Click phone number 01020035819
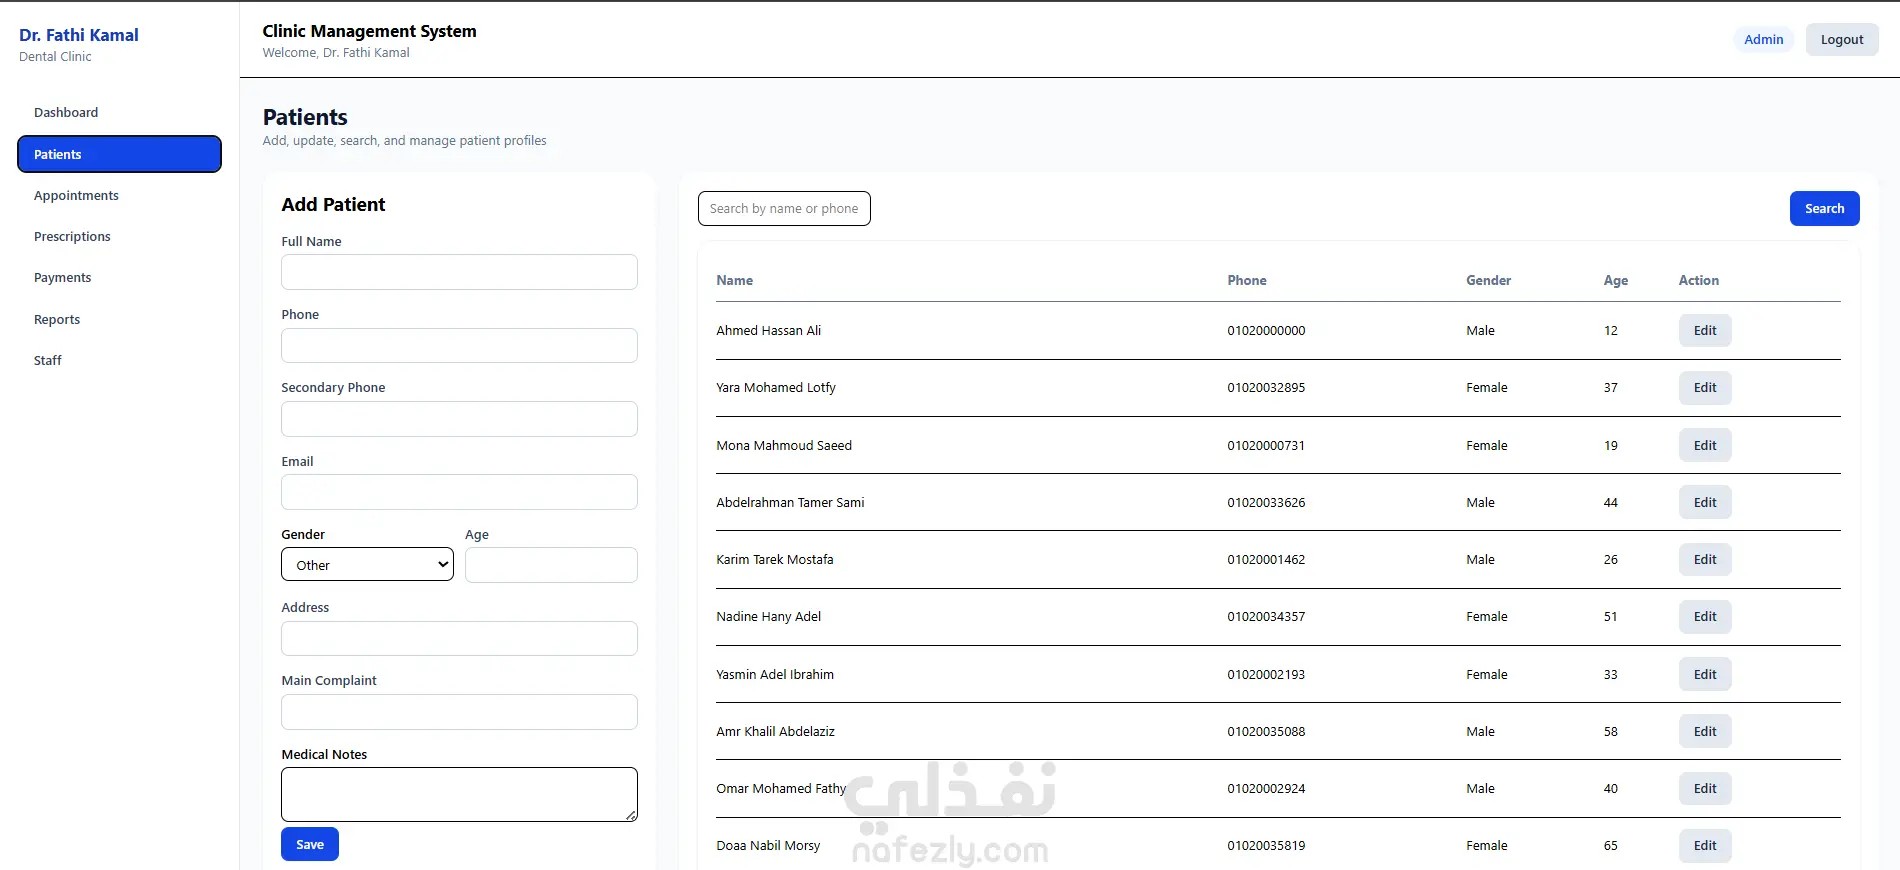This screenshot has height=870, width=1900. tap(1266, 846)
